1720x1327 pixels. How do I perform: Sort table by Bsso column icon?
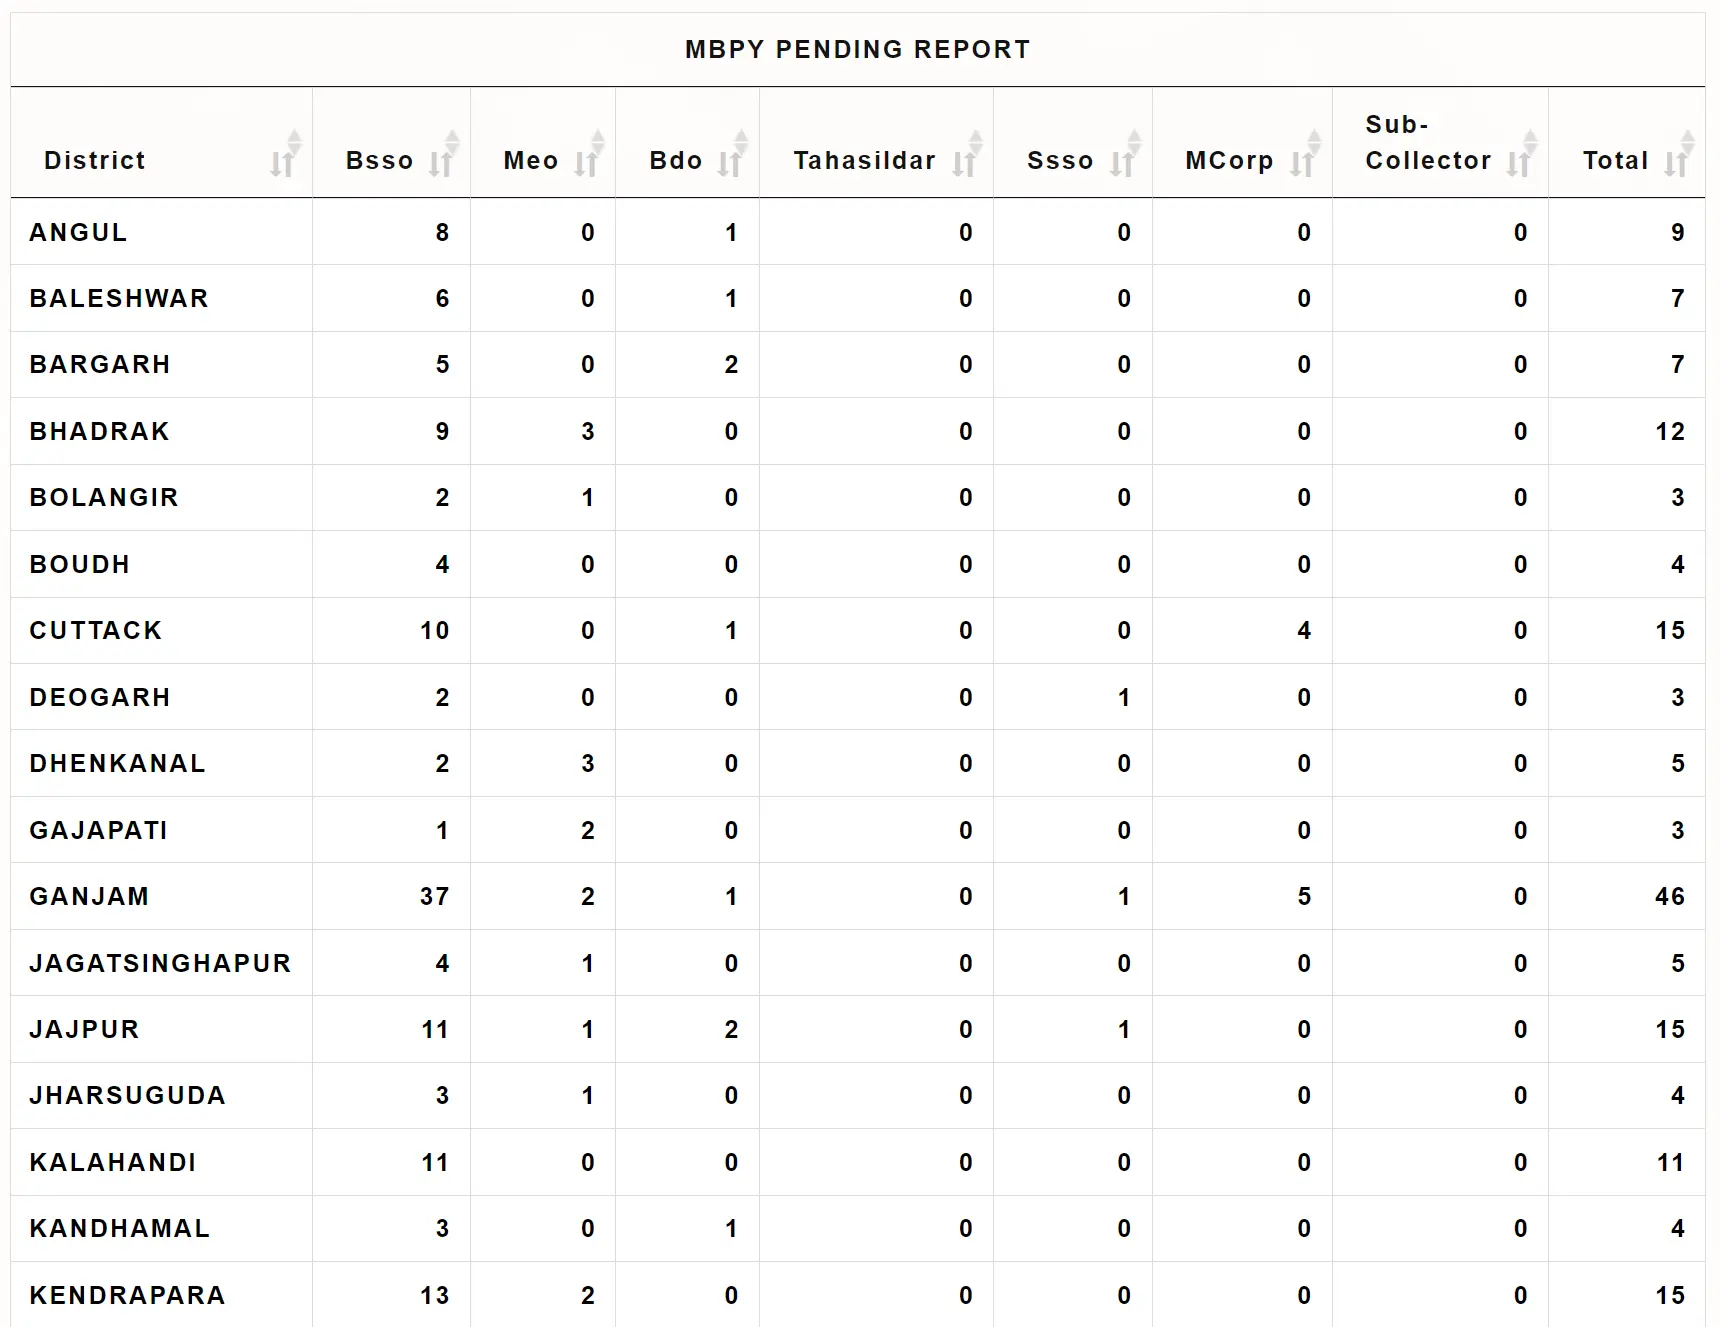444,154
